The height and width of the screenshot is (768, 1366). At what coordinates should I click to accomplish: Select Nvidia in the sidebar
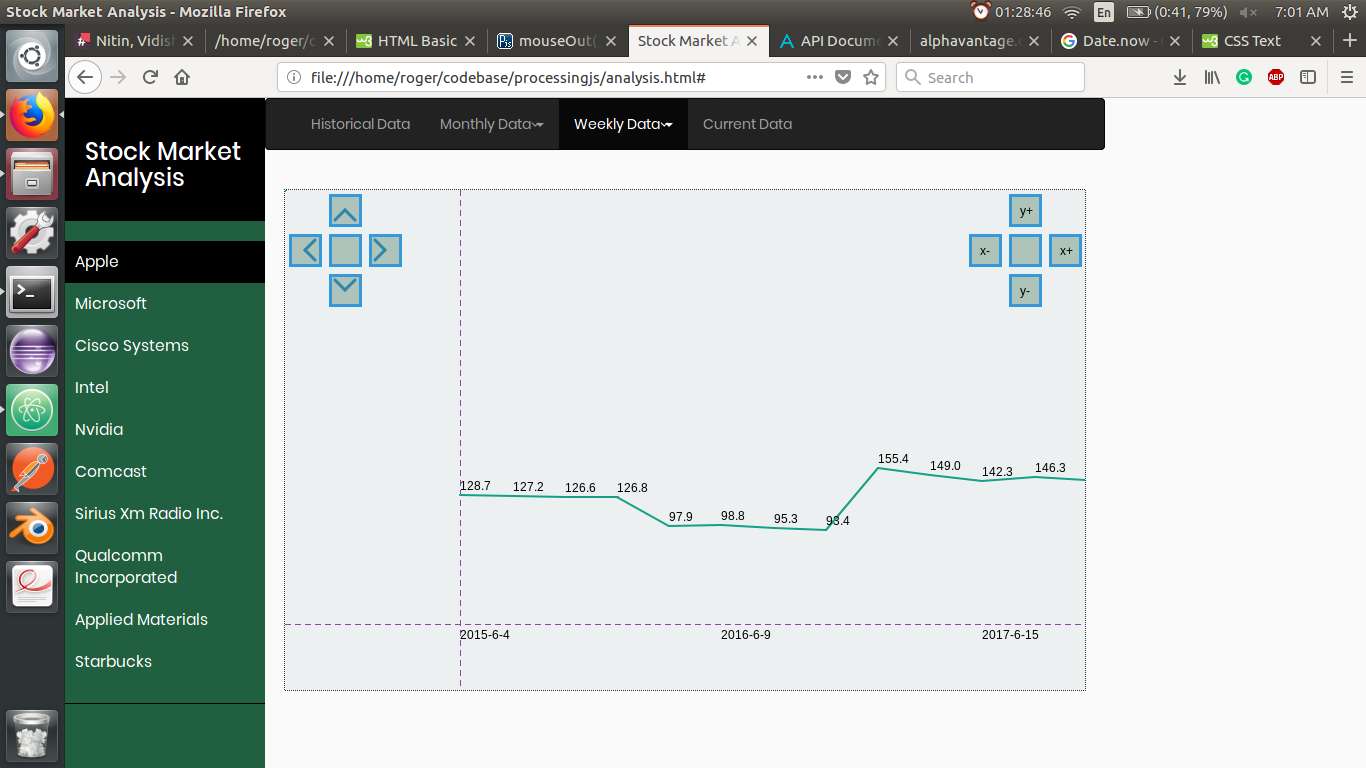165,430
